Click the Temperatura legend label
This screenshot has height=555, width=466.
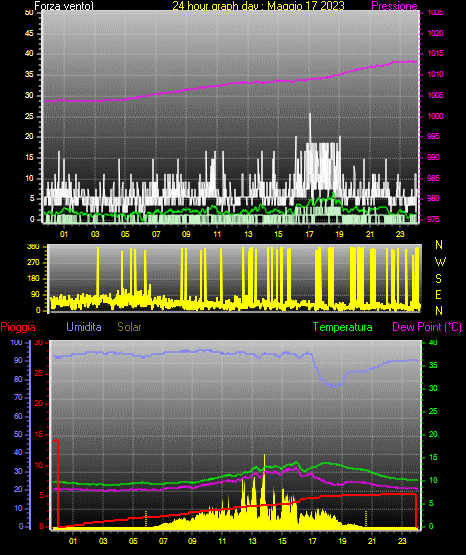[342, 327]
